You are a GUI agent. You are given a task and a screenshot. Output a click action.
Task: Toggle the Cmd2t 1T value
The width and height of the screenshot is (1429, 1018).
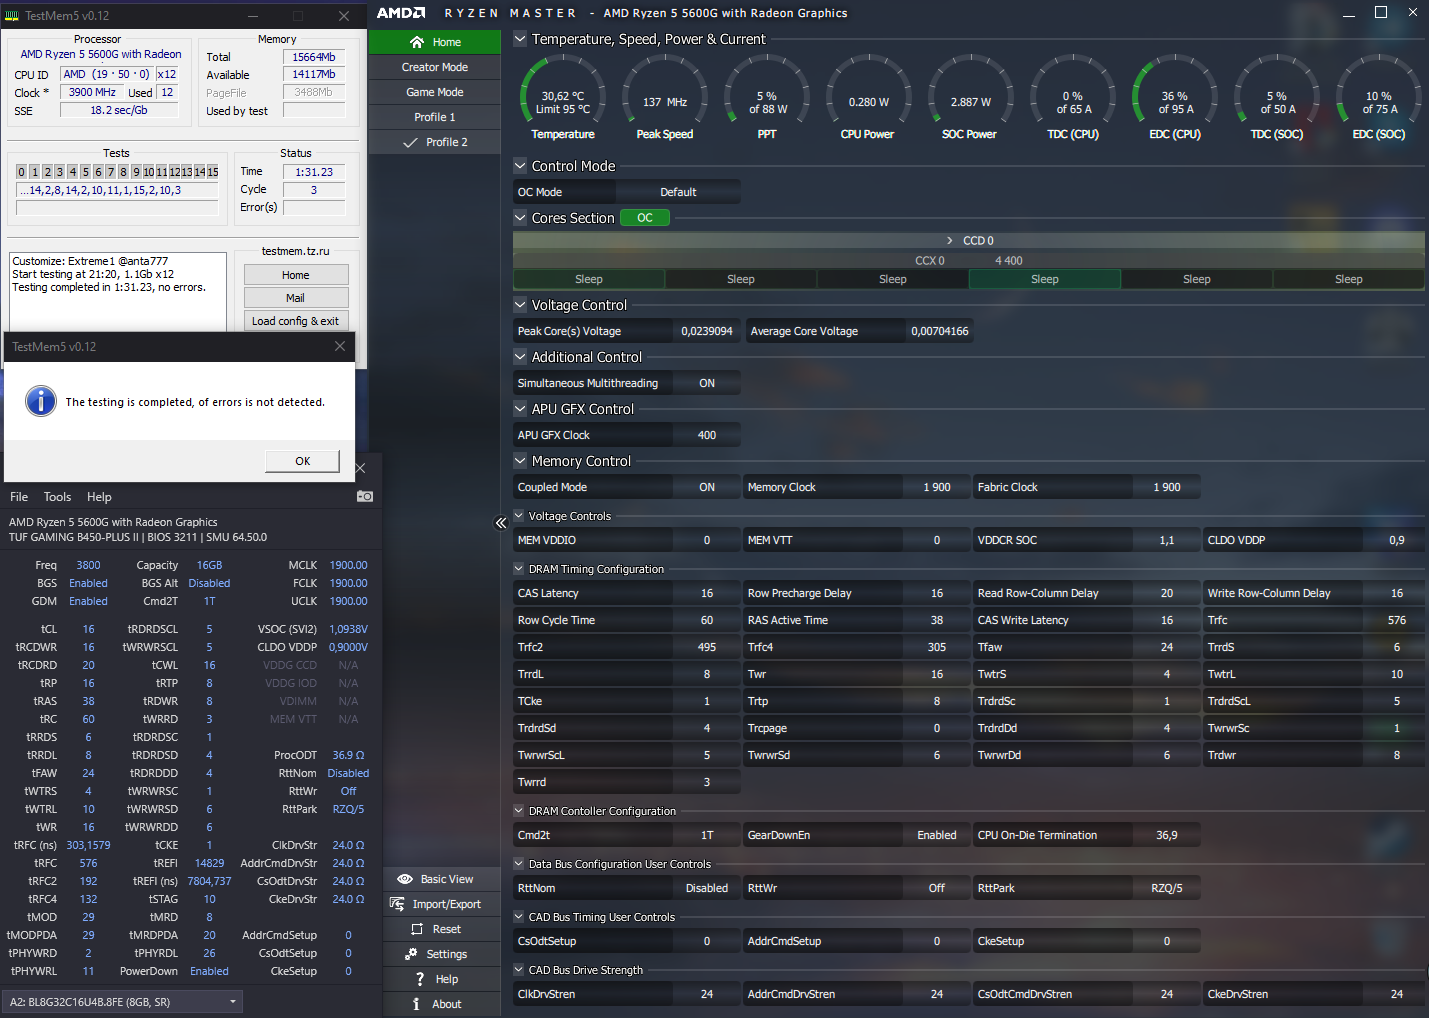click(x=707, y=835)
